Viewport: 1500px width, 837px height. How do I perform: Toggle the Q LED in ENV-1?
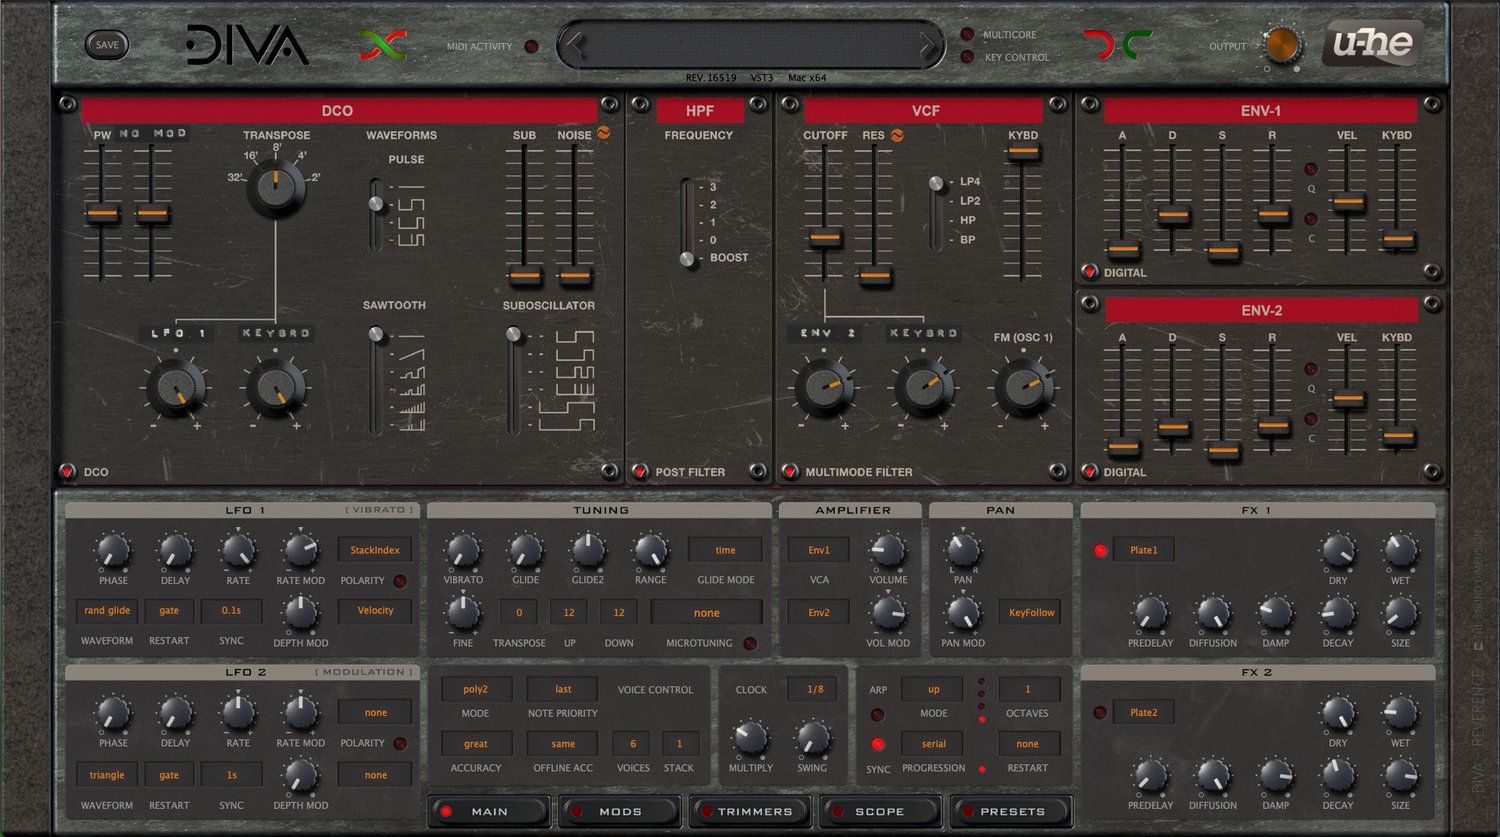(1311, 169)
